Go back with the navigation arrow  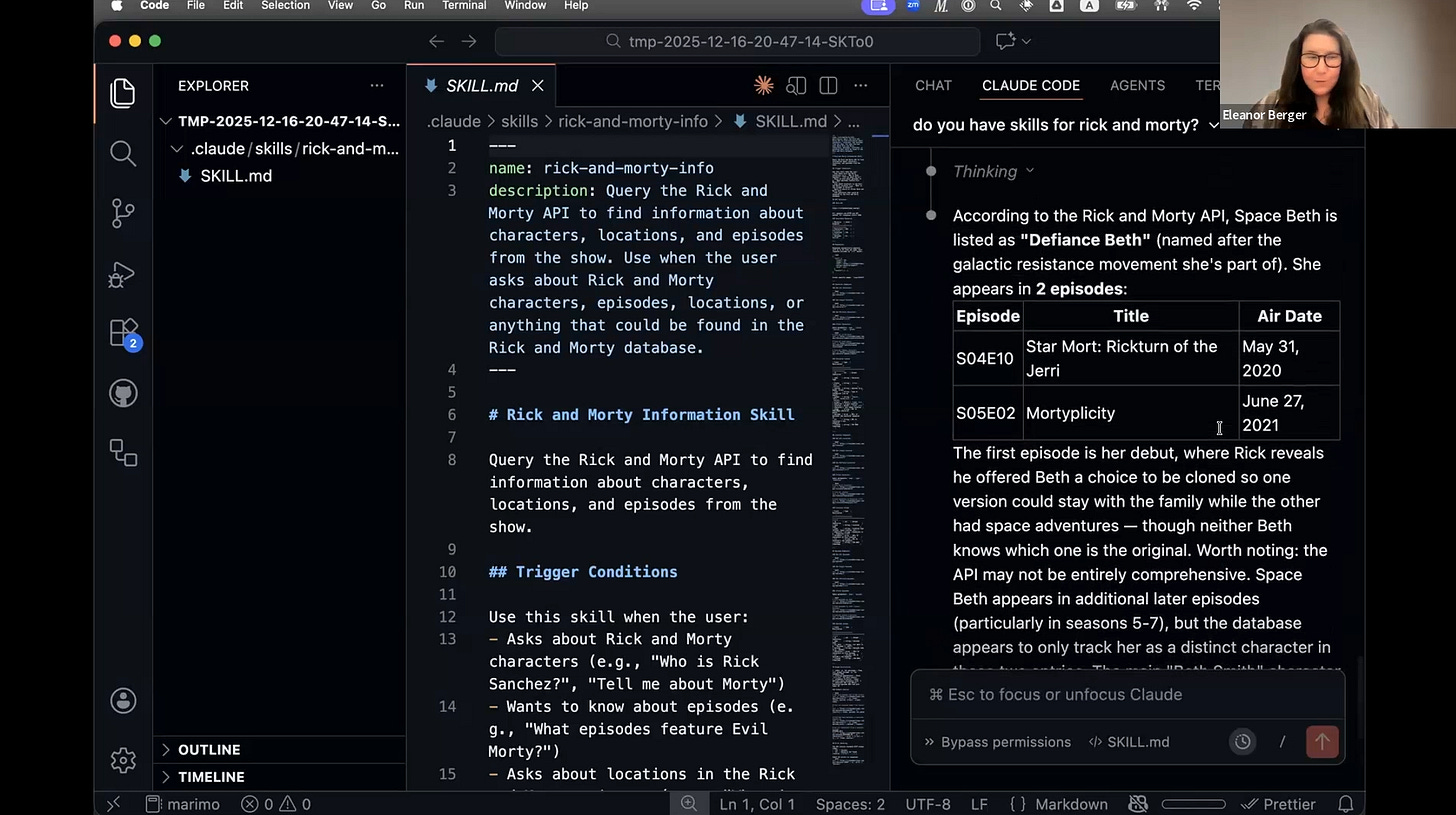tap(436, 41)
